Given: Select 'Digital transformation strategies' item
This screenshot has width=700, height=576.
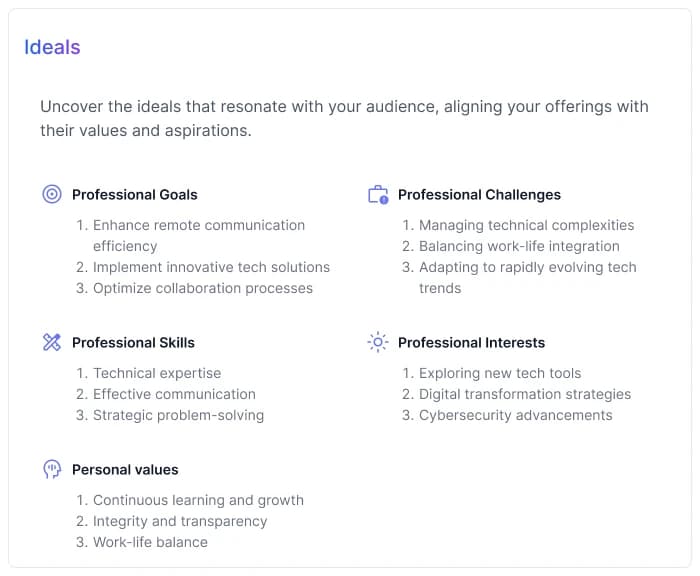Looking at the screenshot, I should tap(525, 394).
